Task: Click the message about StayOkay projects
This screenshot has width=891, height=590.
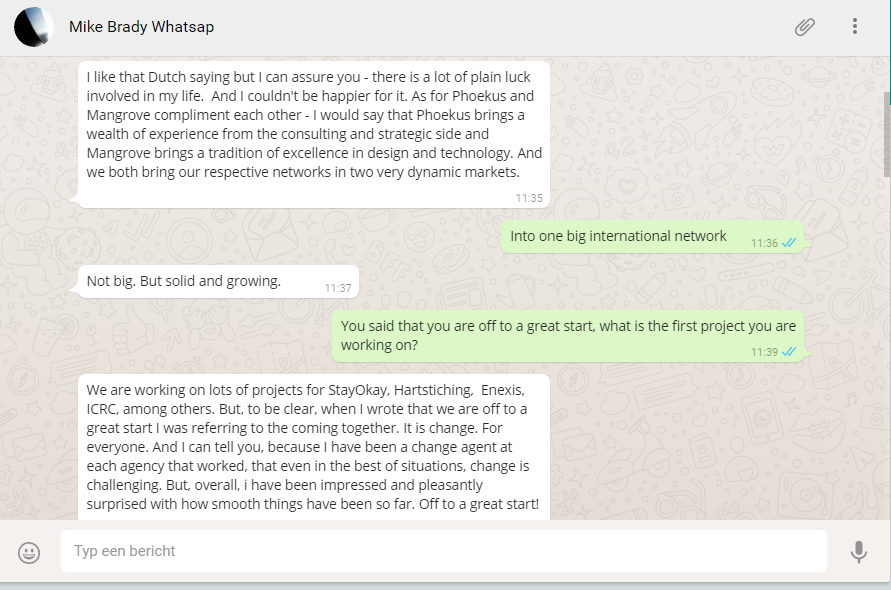Action: [x=313, y=446]
